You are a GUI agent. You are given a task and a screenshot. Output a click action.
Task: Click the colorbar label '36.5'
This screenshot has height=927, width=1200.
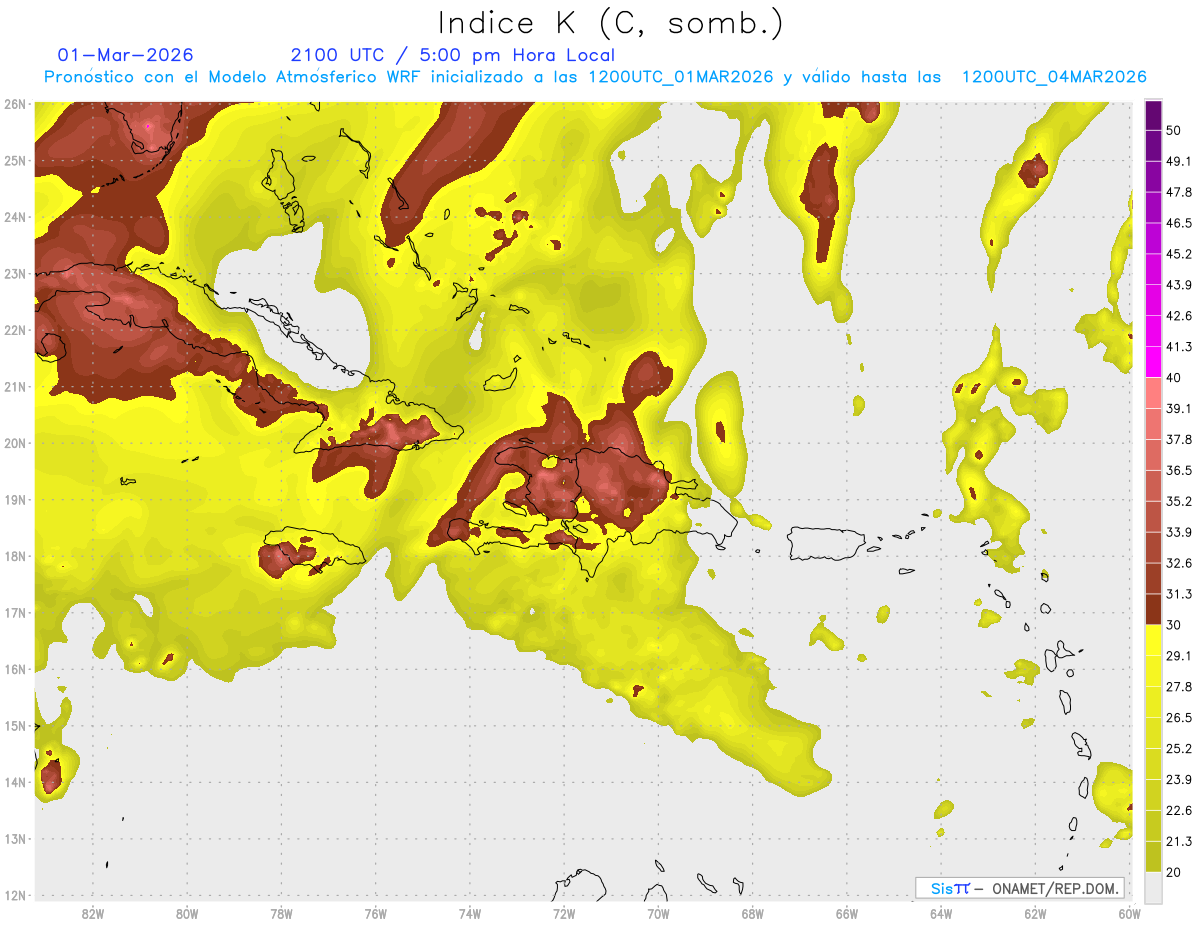point(1179,471)
